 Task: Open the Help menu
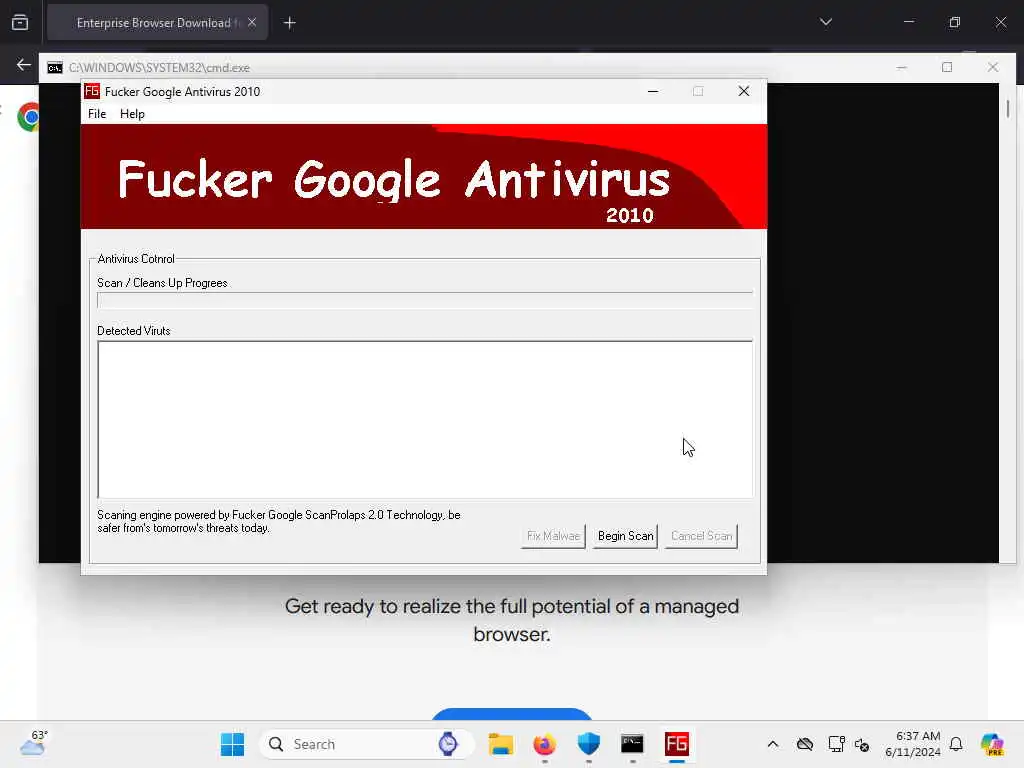(x=132, y=114)
